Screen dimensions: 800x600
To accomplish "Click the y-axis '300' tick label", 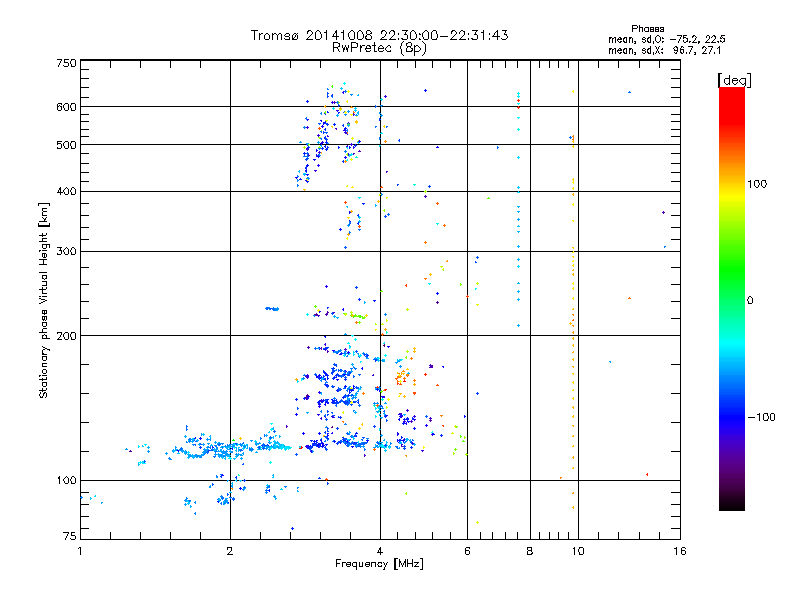I will 66,252.
